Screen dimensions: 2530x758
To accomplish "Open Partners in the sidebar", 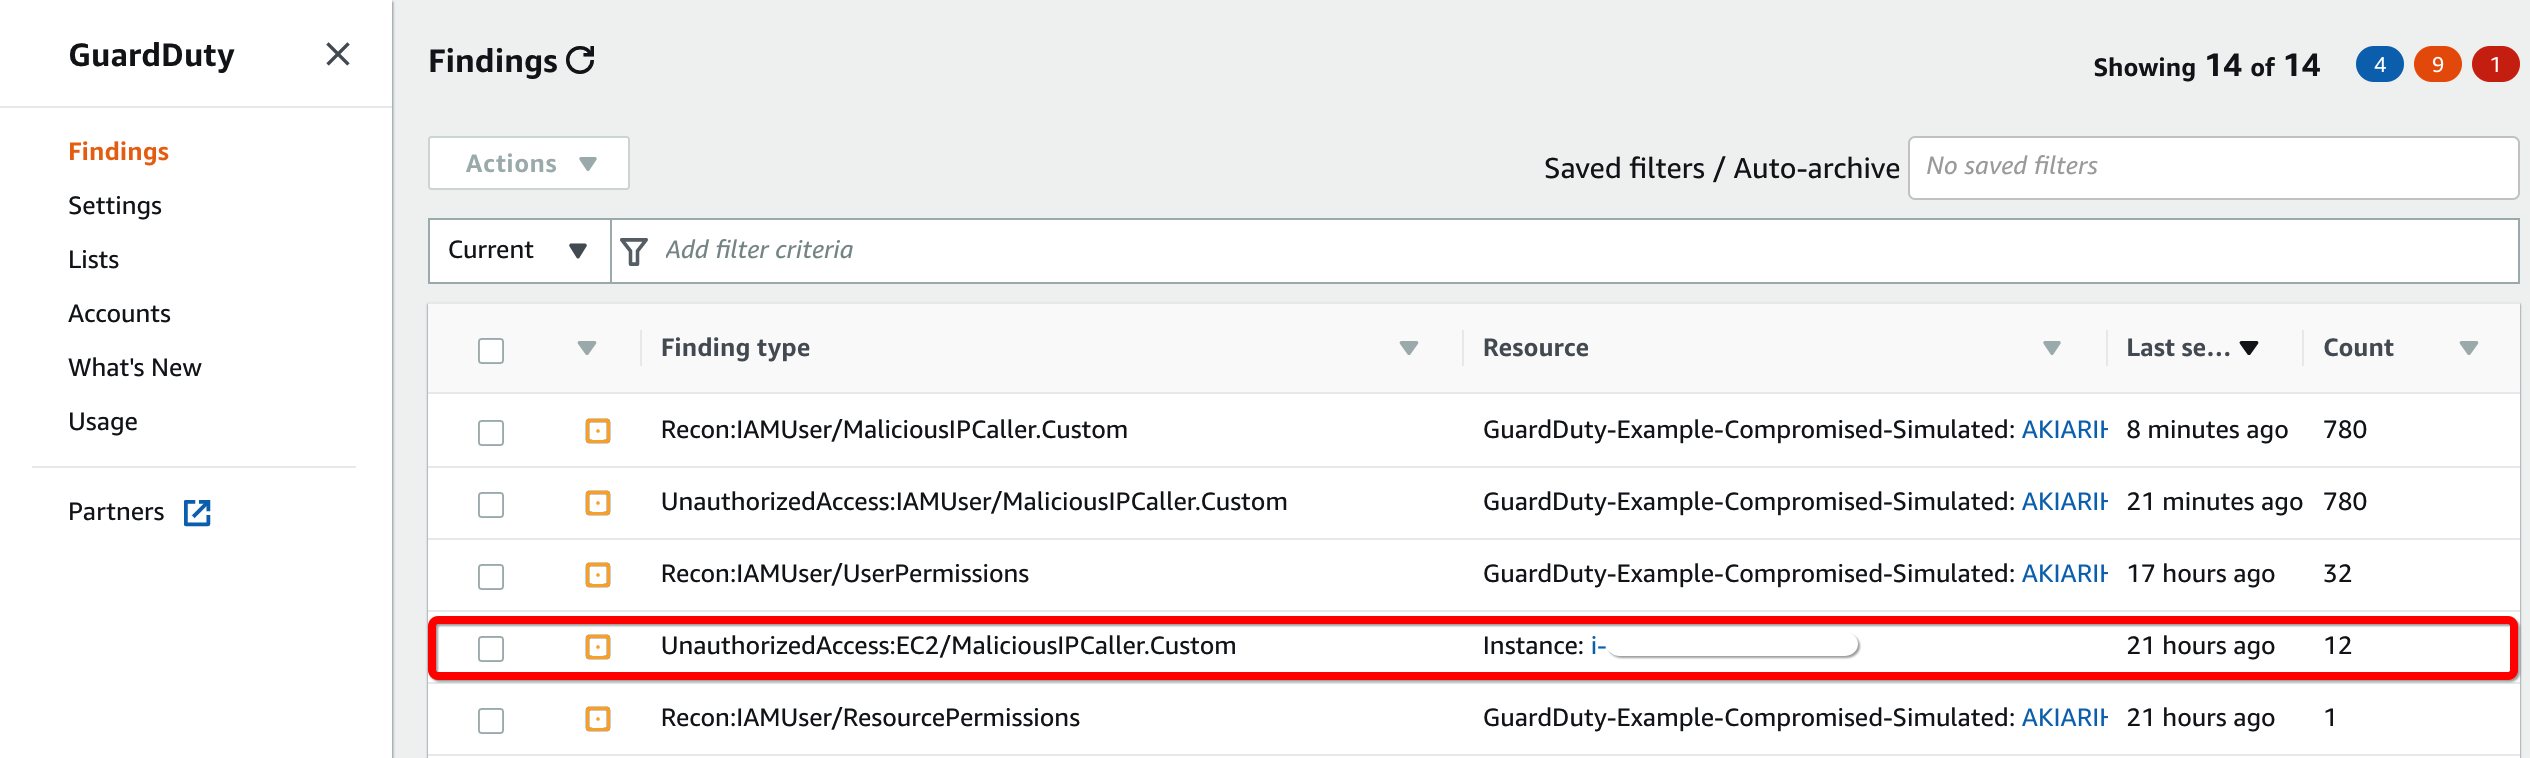I will coord(116,511).
